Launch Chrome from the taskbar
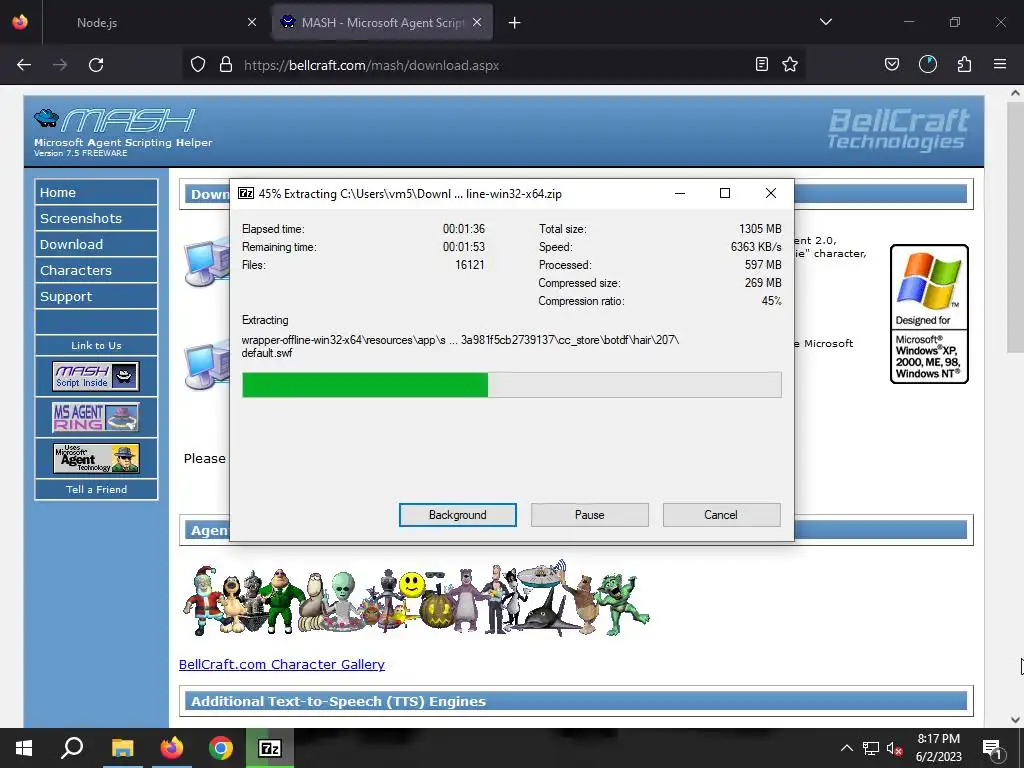This screenshot has height=768, width=1024. pyautogui.click(x=221, y=748)
